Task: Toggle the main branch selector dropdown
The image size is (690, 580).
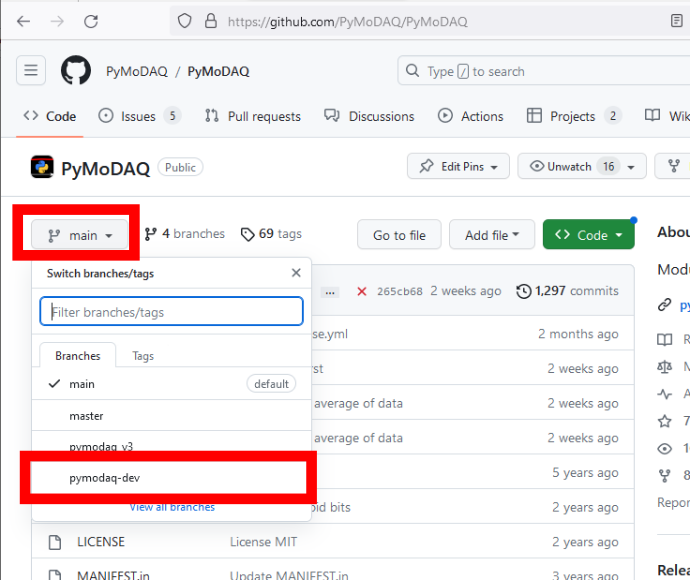Action: (80, 235)
